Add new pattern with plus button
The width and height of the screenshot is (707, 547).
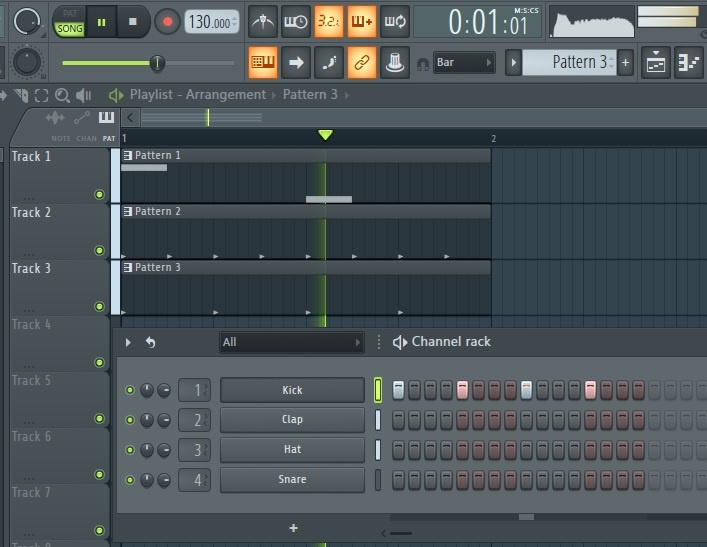pos(625,62)
